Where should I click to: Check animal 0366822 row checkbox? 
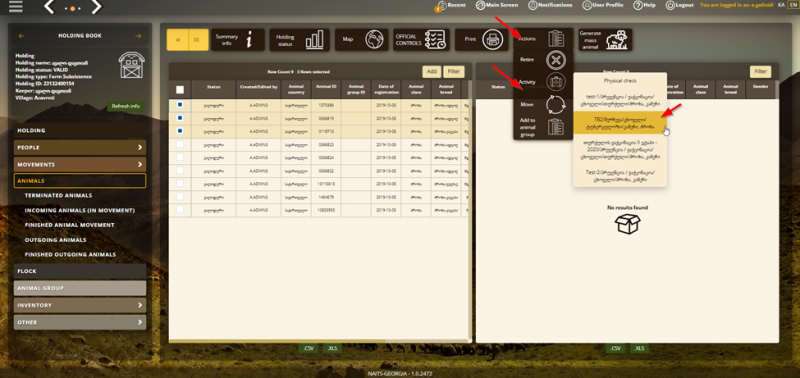click(180, 170)
